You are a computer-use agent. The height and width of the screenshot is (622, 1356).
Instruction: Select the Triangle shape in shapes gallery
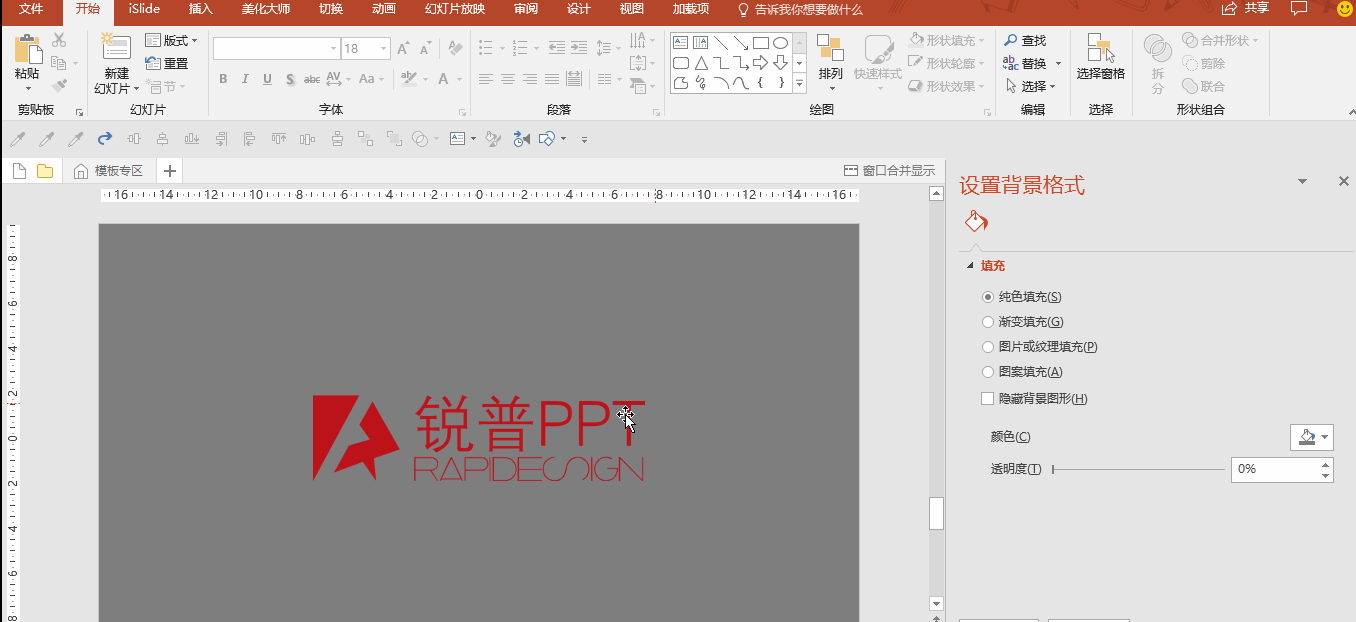coord(700,63)
